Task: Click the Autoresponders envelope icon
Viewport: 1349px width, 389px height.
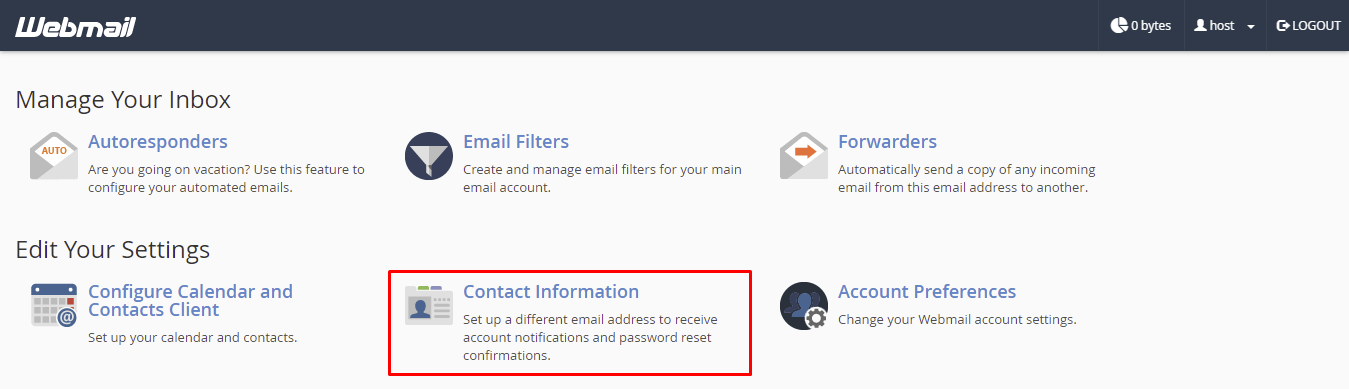Action: click(54, 155)
